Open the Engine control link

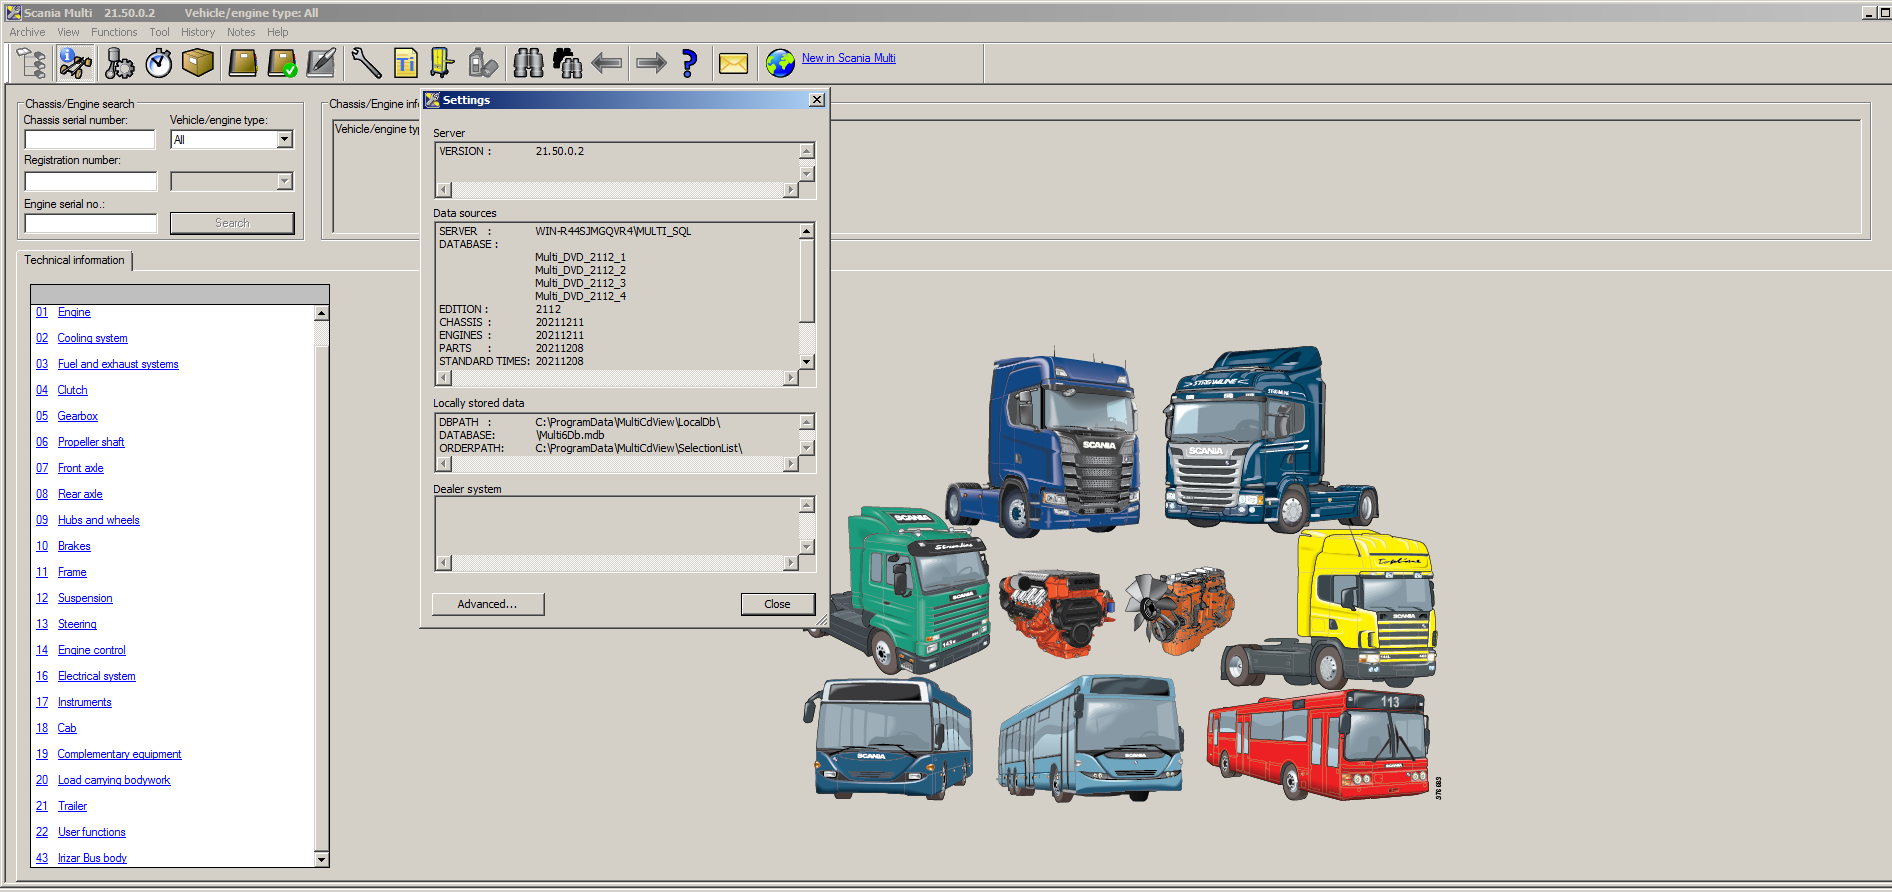coord(91,650)
